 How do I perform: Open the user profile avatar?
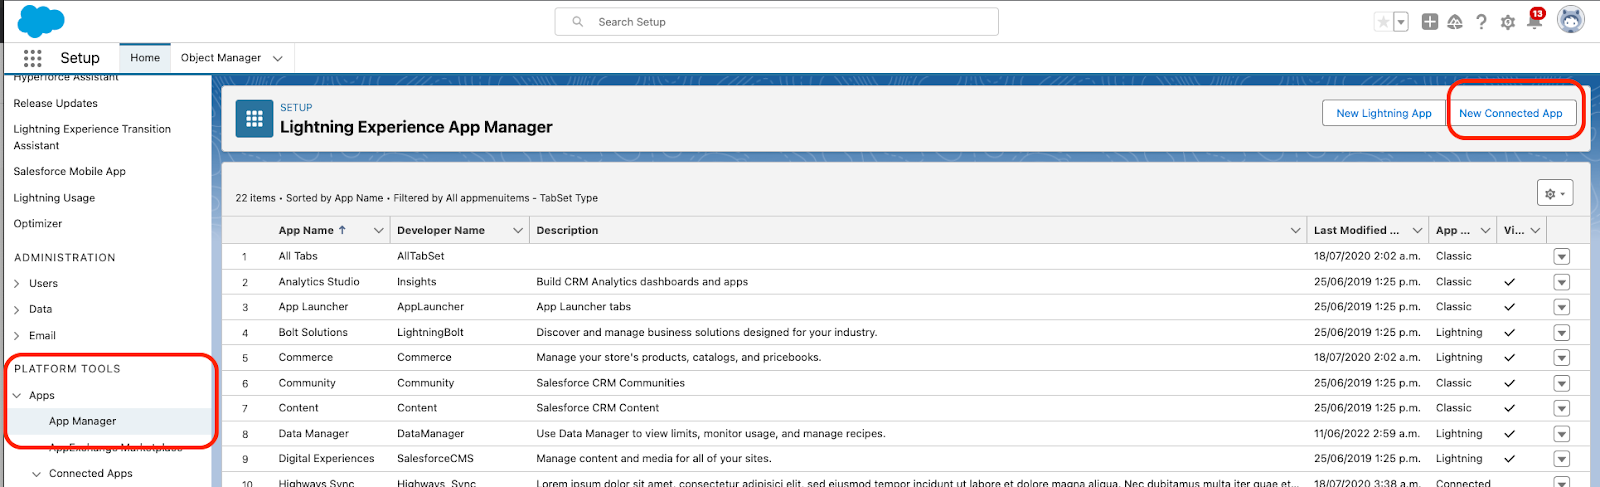coord(1571,21)
